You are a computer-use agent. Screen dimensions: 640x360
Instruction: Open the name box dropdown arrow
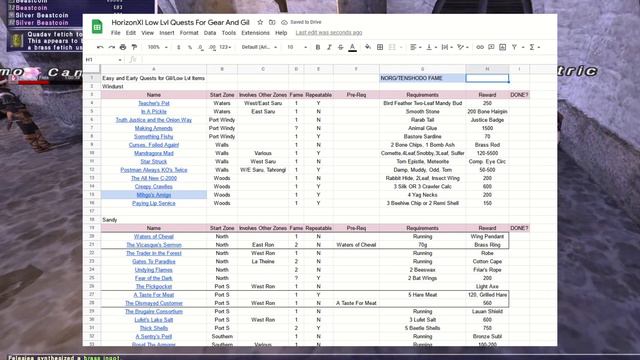tap(120, 60)
